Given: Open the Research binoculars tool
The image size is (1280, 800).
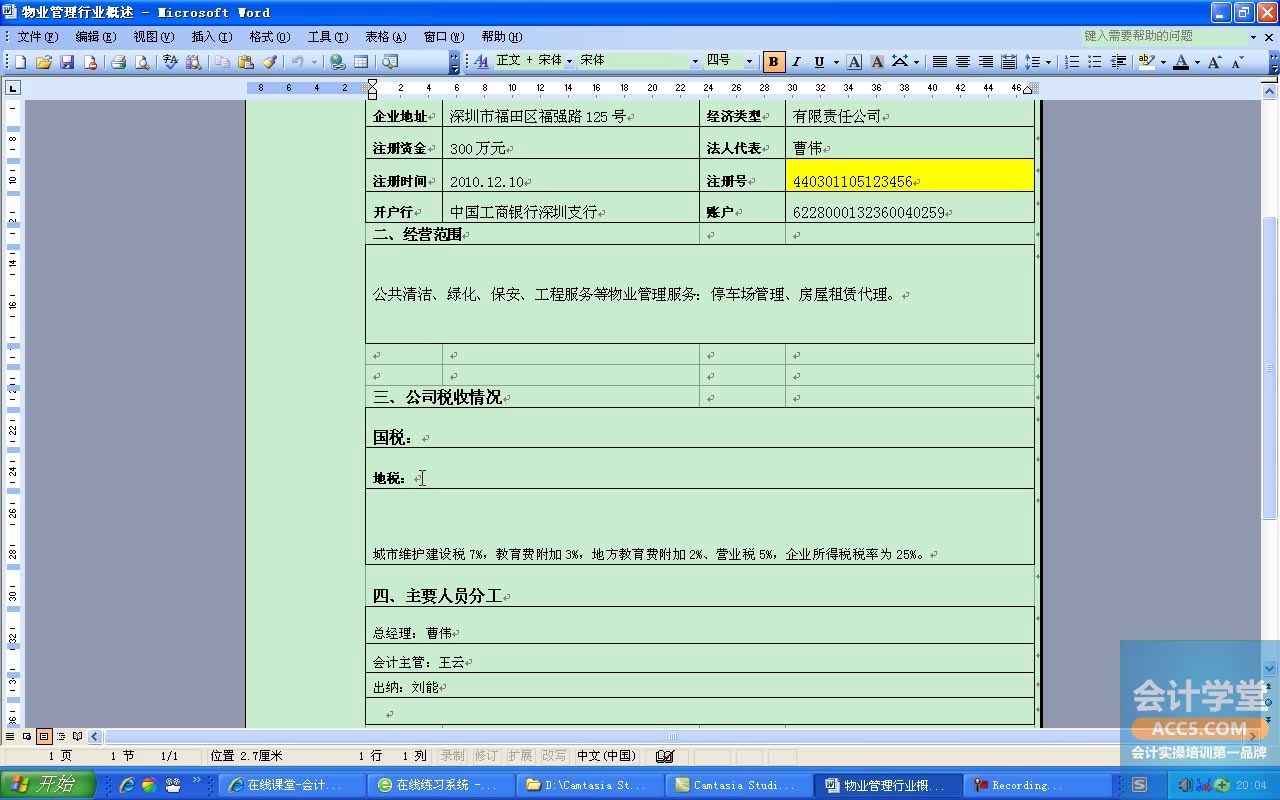Looking at the screenshot, I should tap(193, 62).
